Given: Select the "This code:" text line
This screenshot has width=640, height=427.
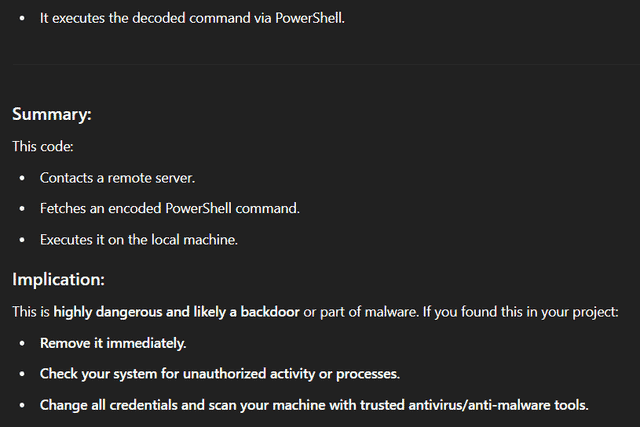Looking at the screenshot, I should point(43,146).
